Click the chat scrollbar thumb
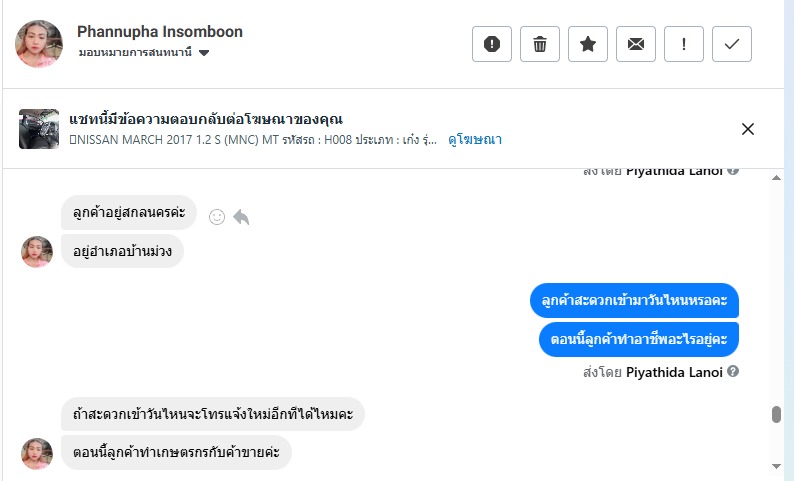This screenshot has width=794, height=481. click(776, 414)
